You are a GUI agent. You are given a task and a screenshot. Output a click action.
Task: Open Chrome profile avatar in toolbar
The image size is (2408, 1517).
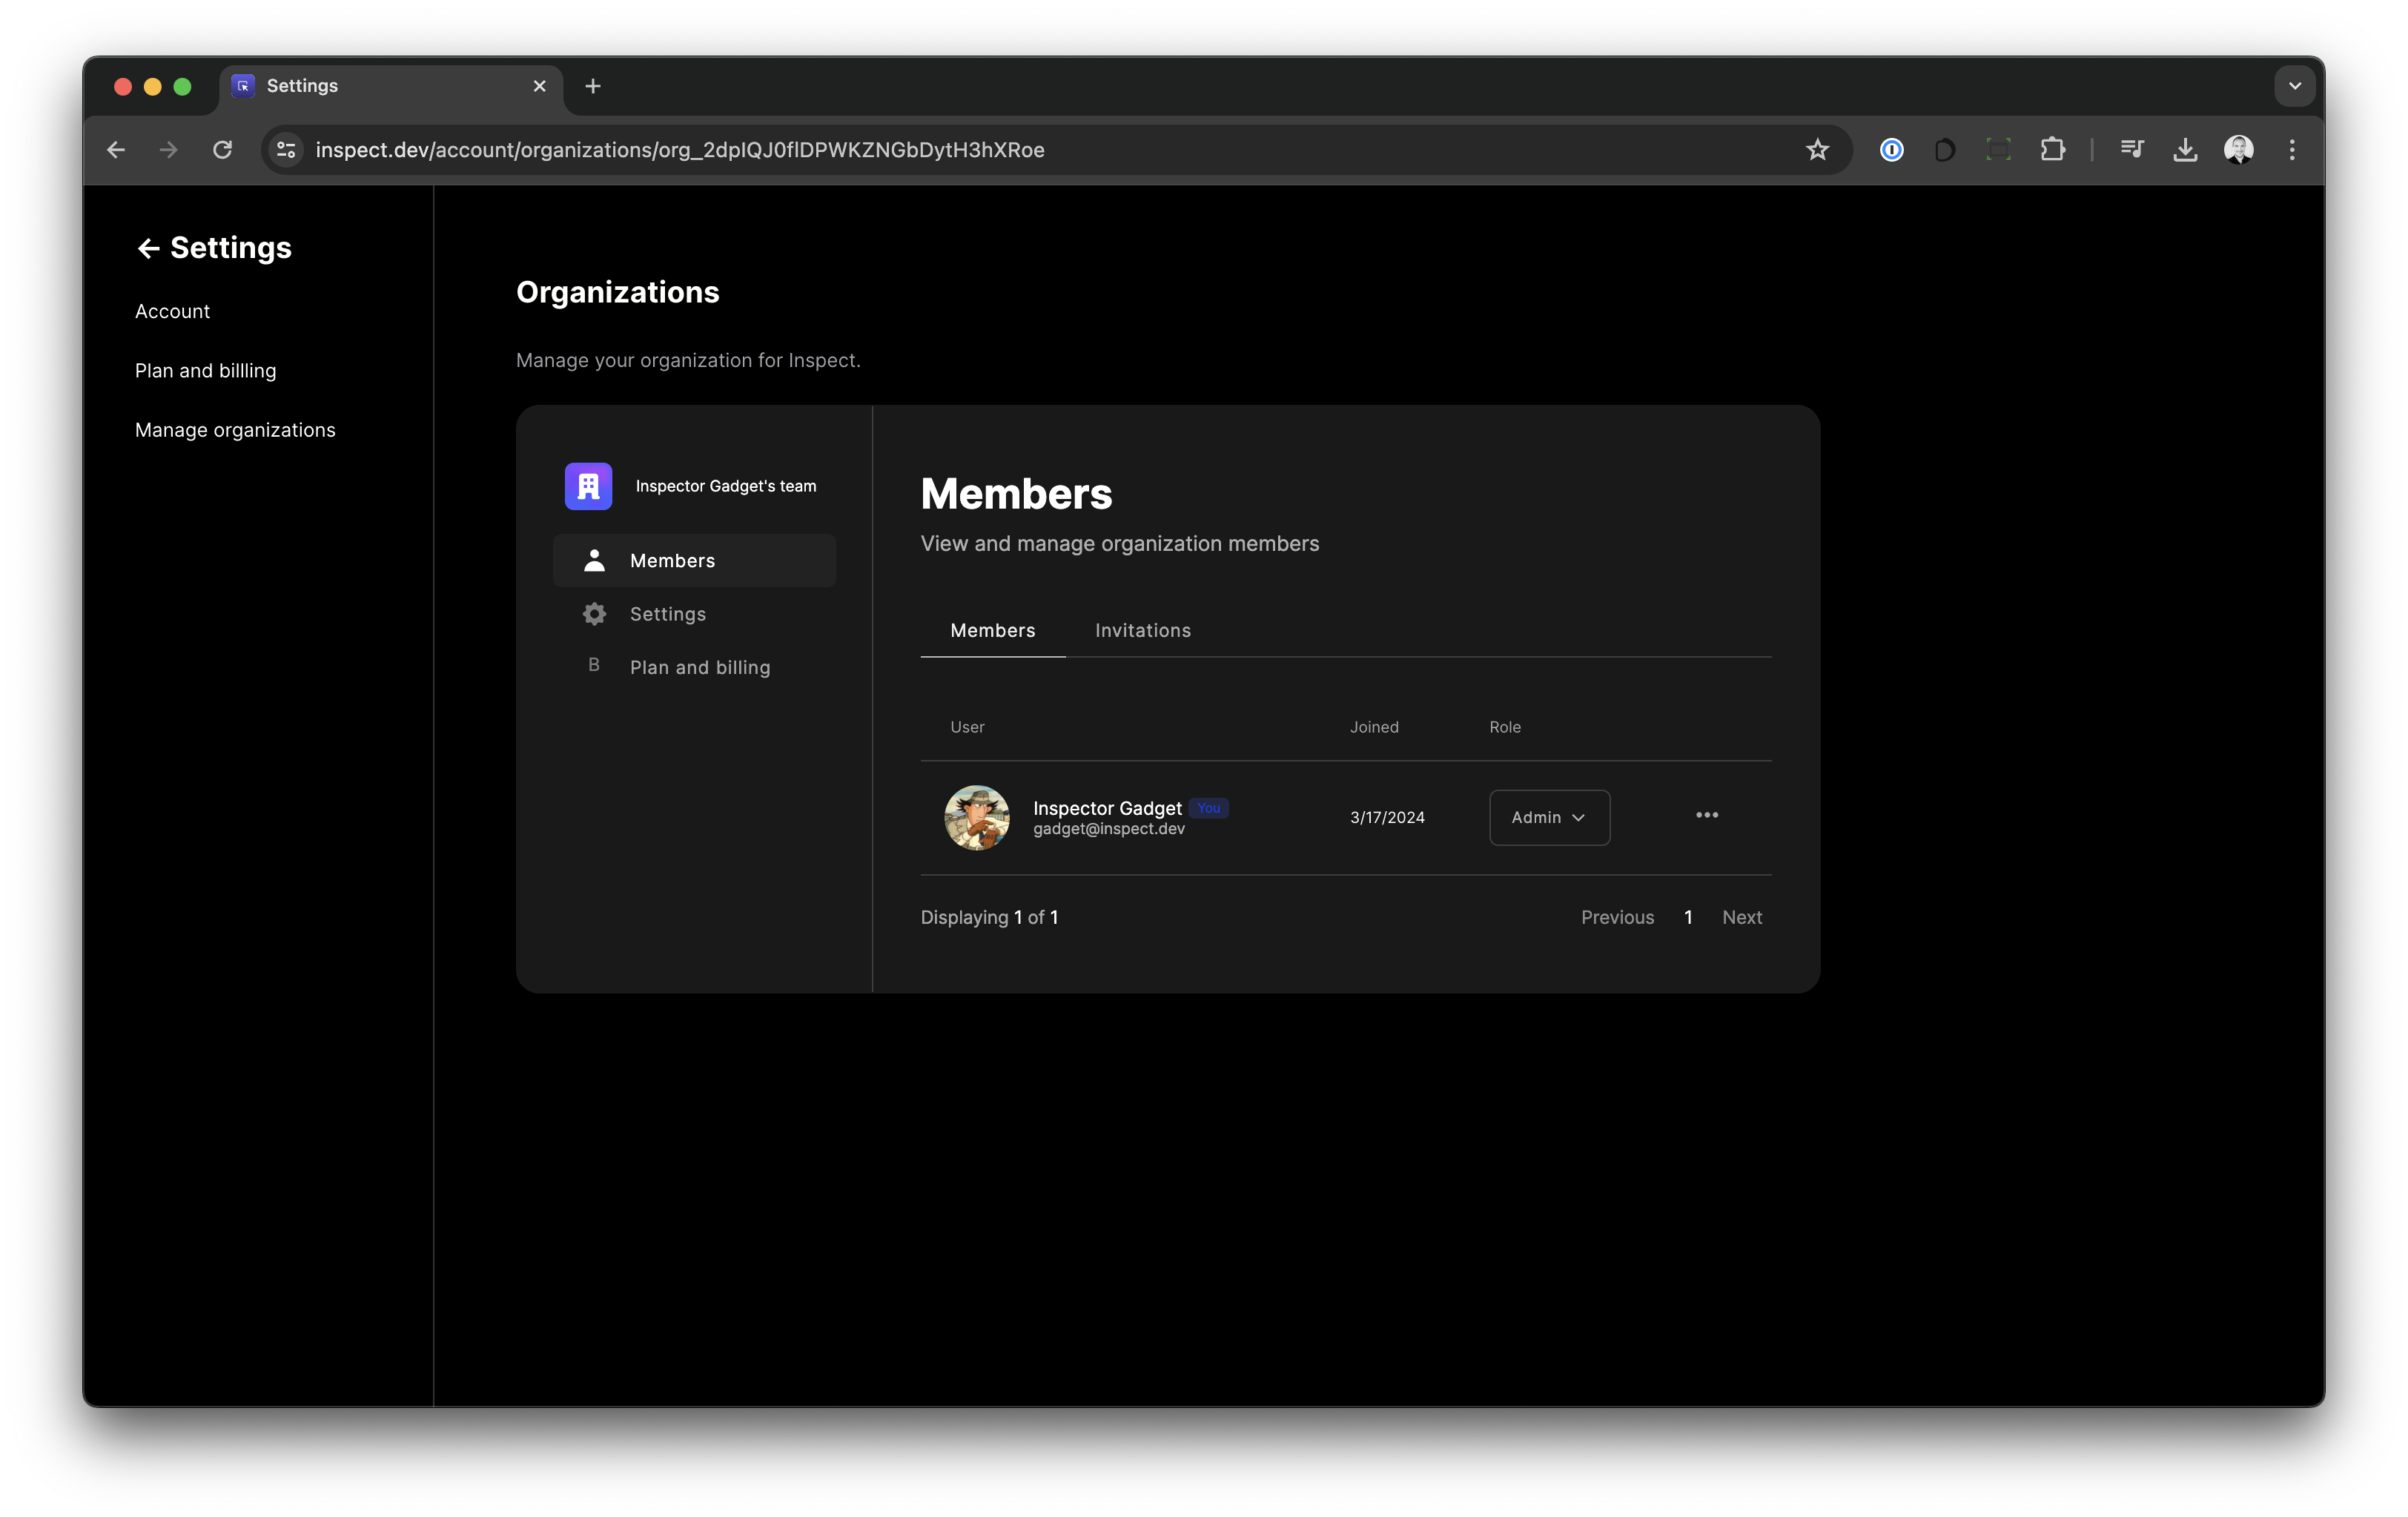point(2238,150)
